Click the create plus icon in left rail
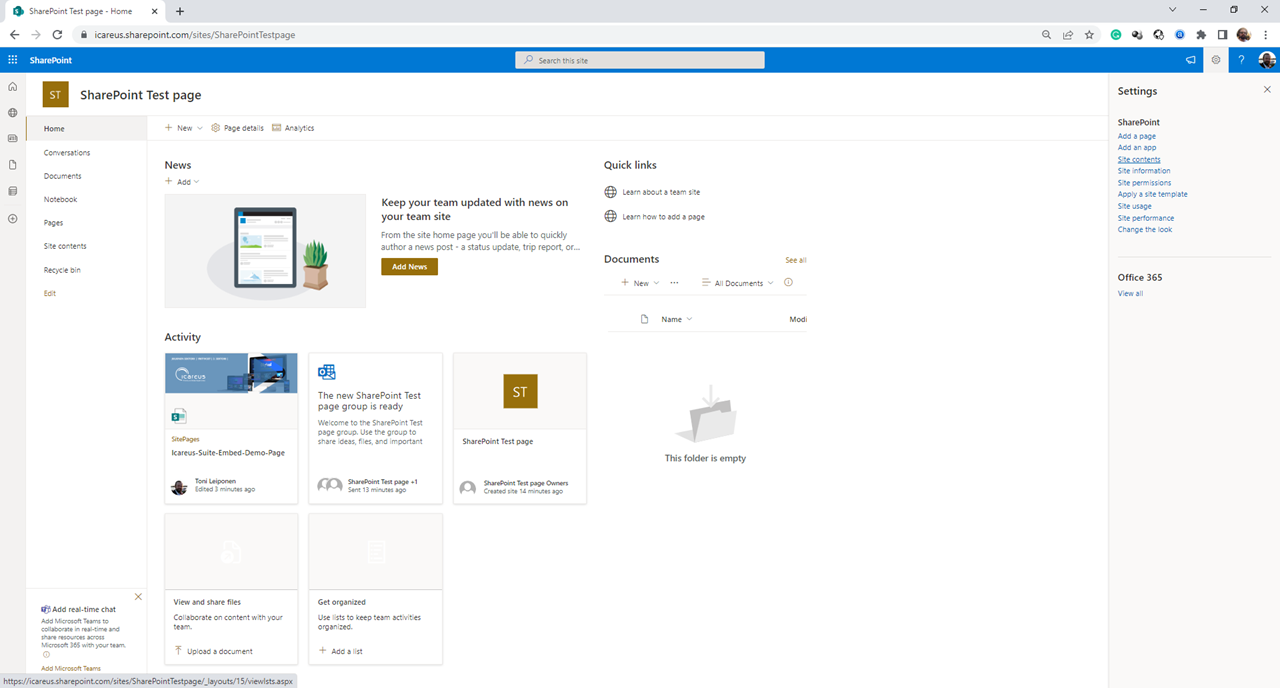 point(13,218)
